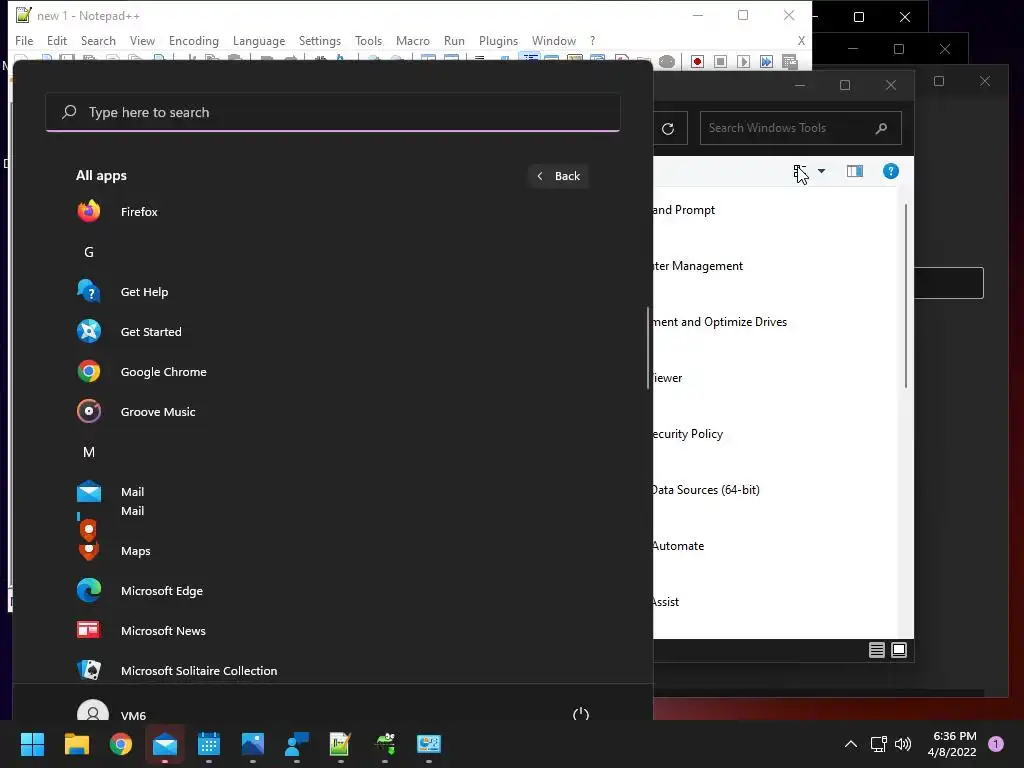This screenshot has width=1024, height=768.
Task: Open Notepad++ View menu
Action: (x=142, y=40)
